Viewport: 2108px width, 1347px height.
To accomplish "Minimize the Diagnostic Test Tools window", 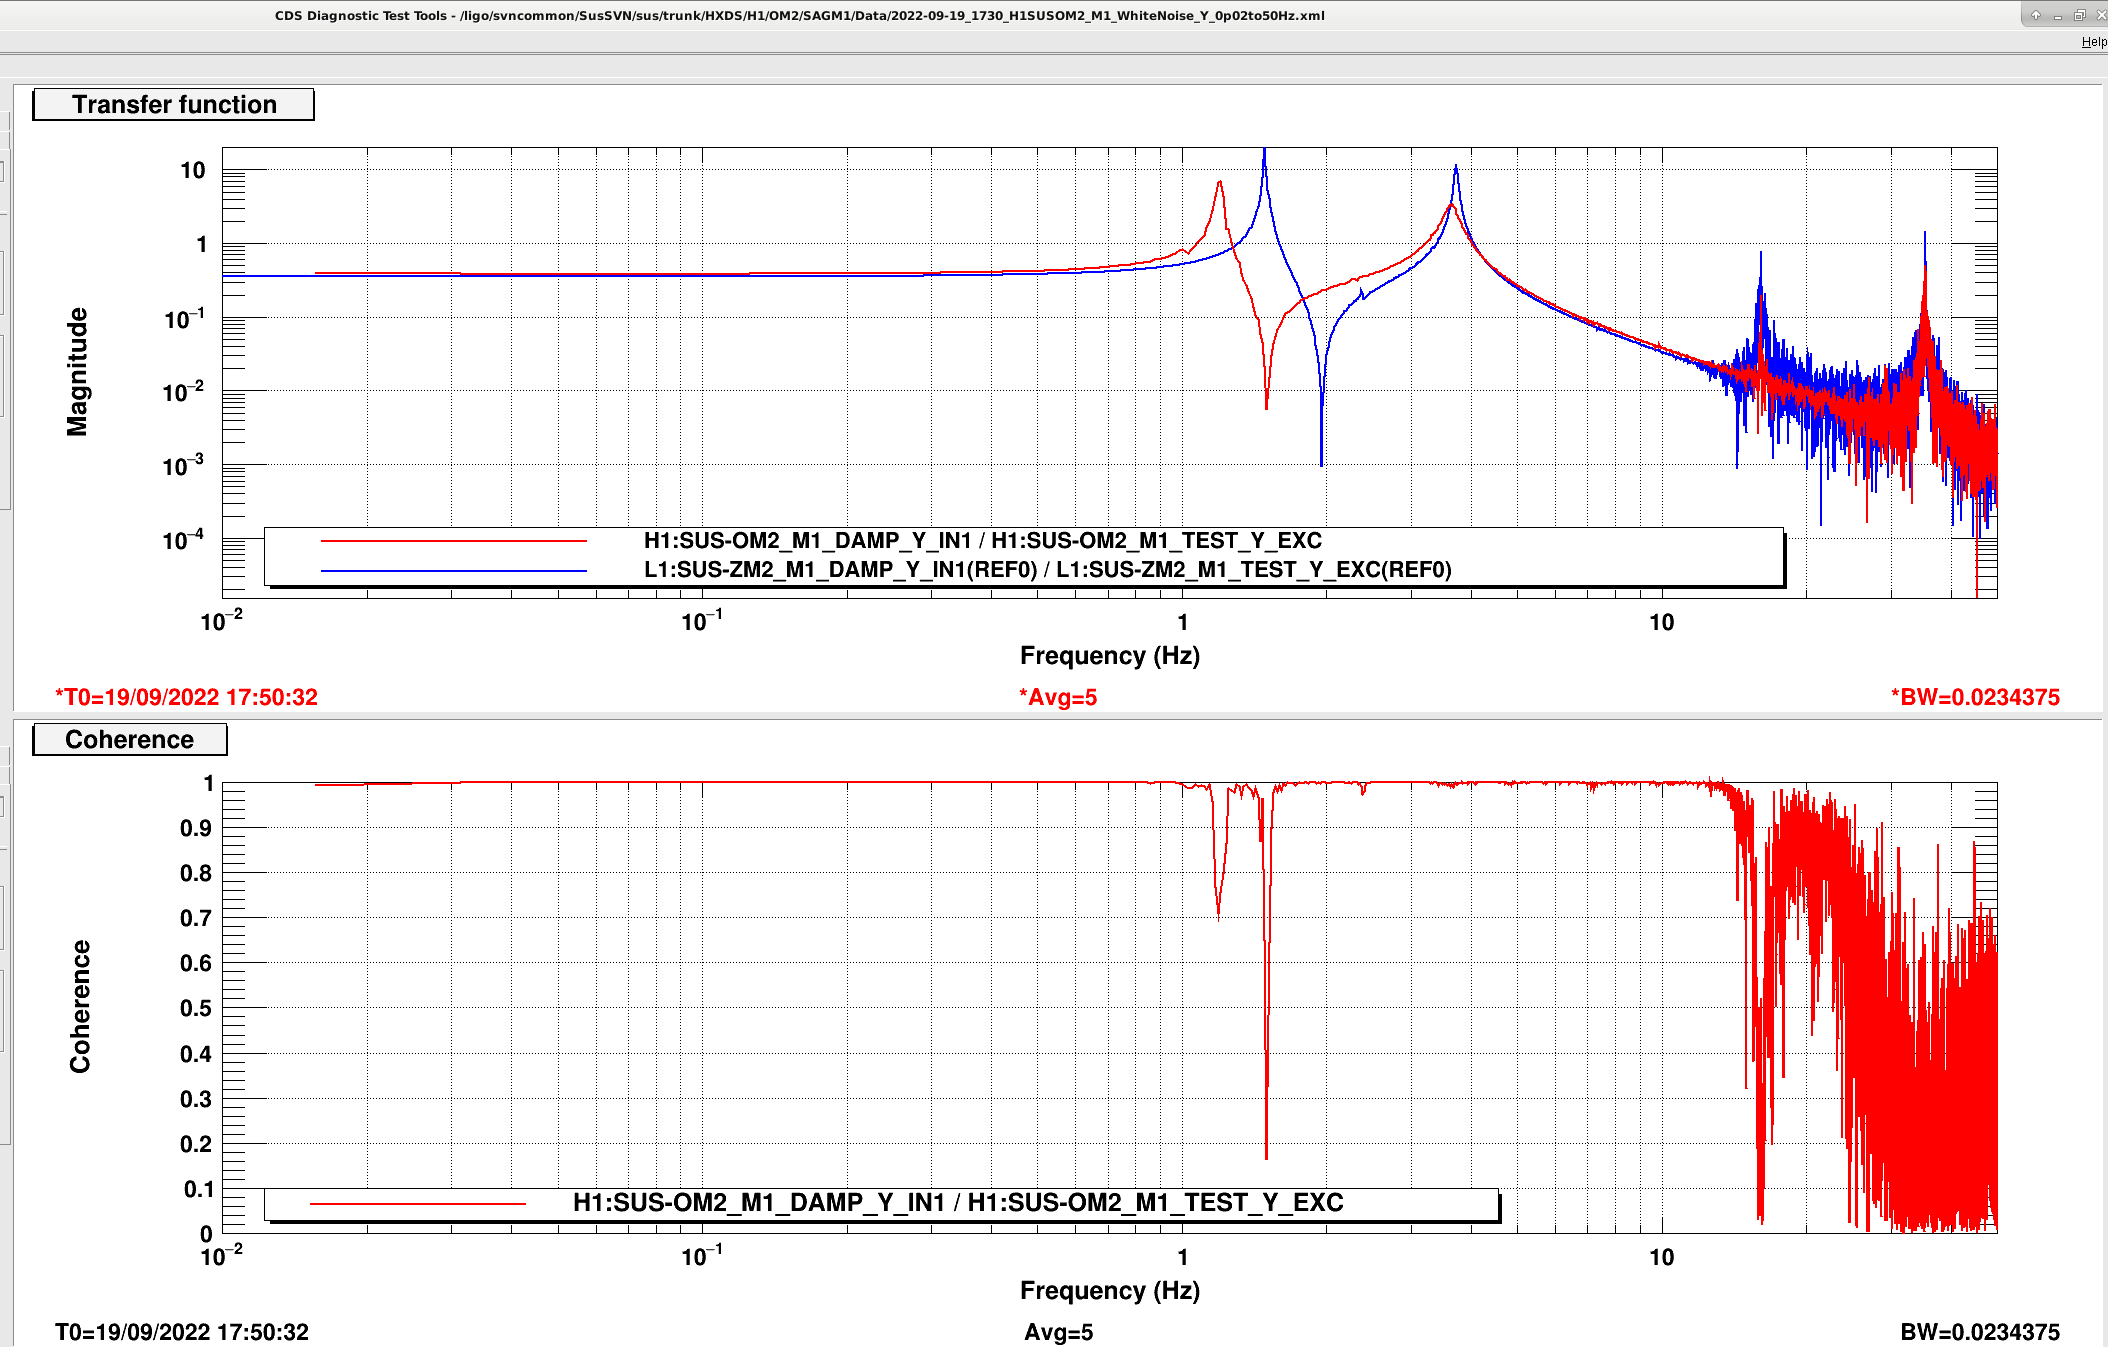I will pyautogui.click(x=2058, y=15).
